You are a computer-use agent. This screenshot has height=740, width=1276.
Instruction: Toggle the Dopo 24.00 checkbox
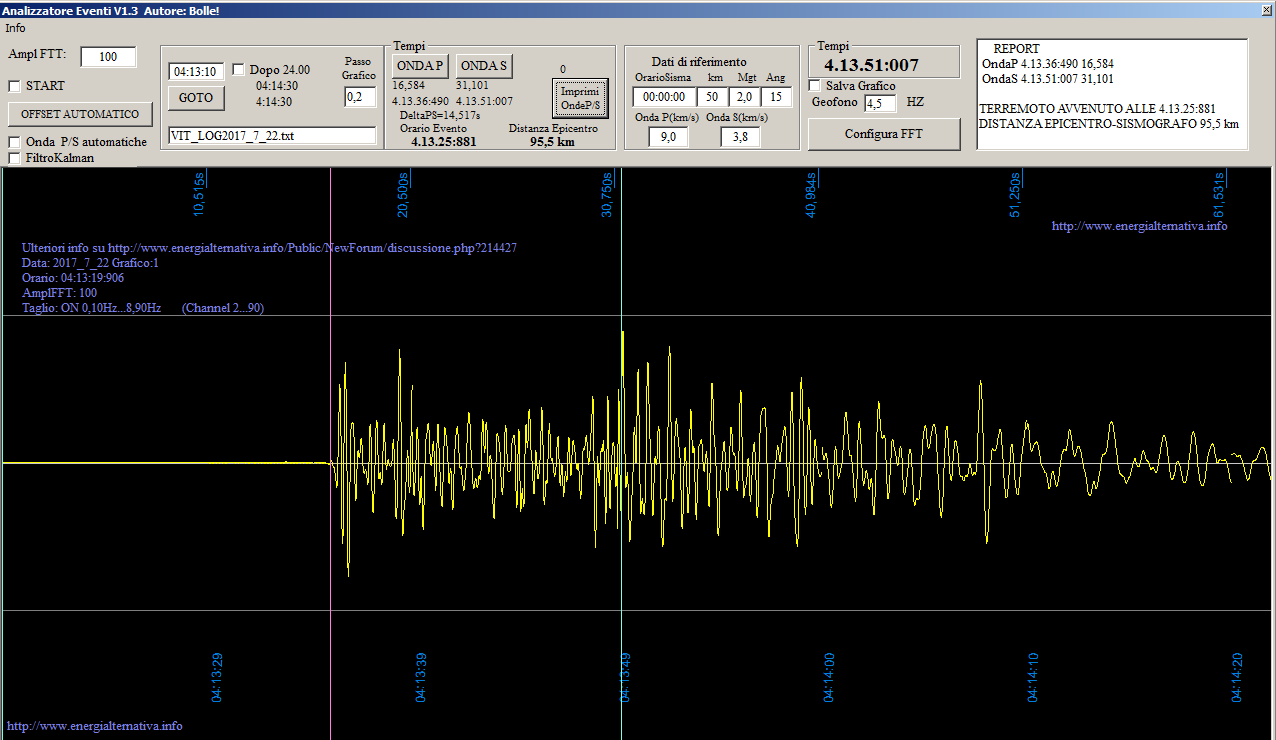click(x=238, y=70)
